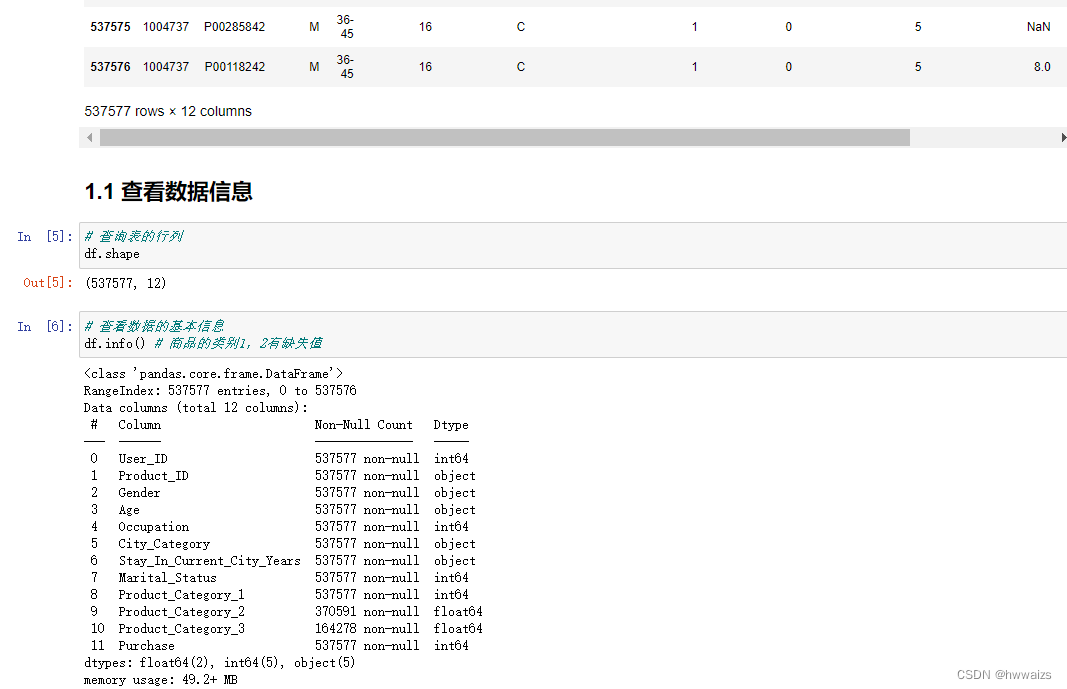This screenshot has height=689, width=1067.
Task: Click into the df.info() code cell
Action: coord(573,335)
